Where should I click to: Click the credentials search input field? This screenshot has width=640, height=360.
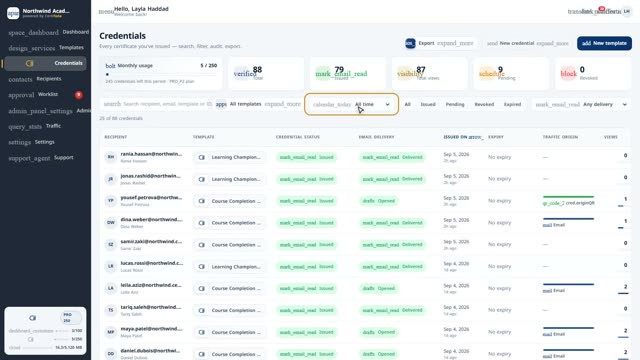coord(157,104)
